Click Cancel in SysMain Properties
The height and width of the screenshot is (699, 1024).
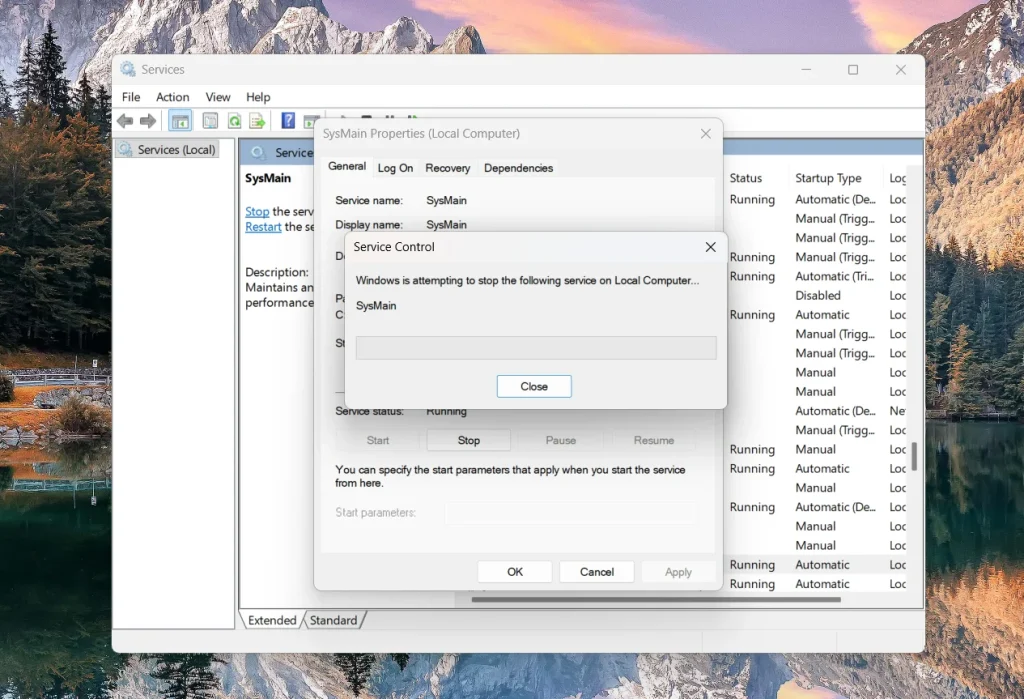point(597,572)
